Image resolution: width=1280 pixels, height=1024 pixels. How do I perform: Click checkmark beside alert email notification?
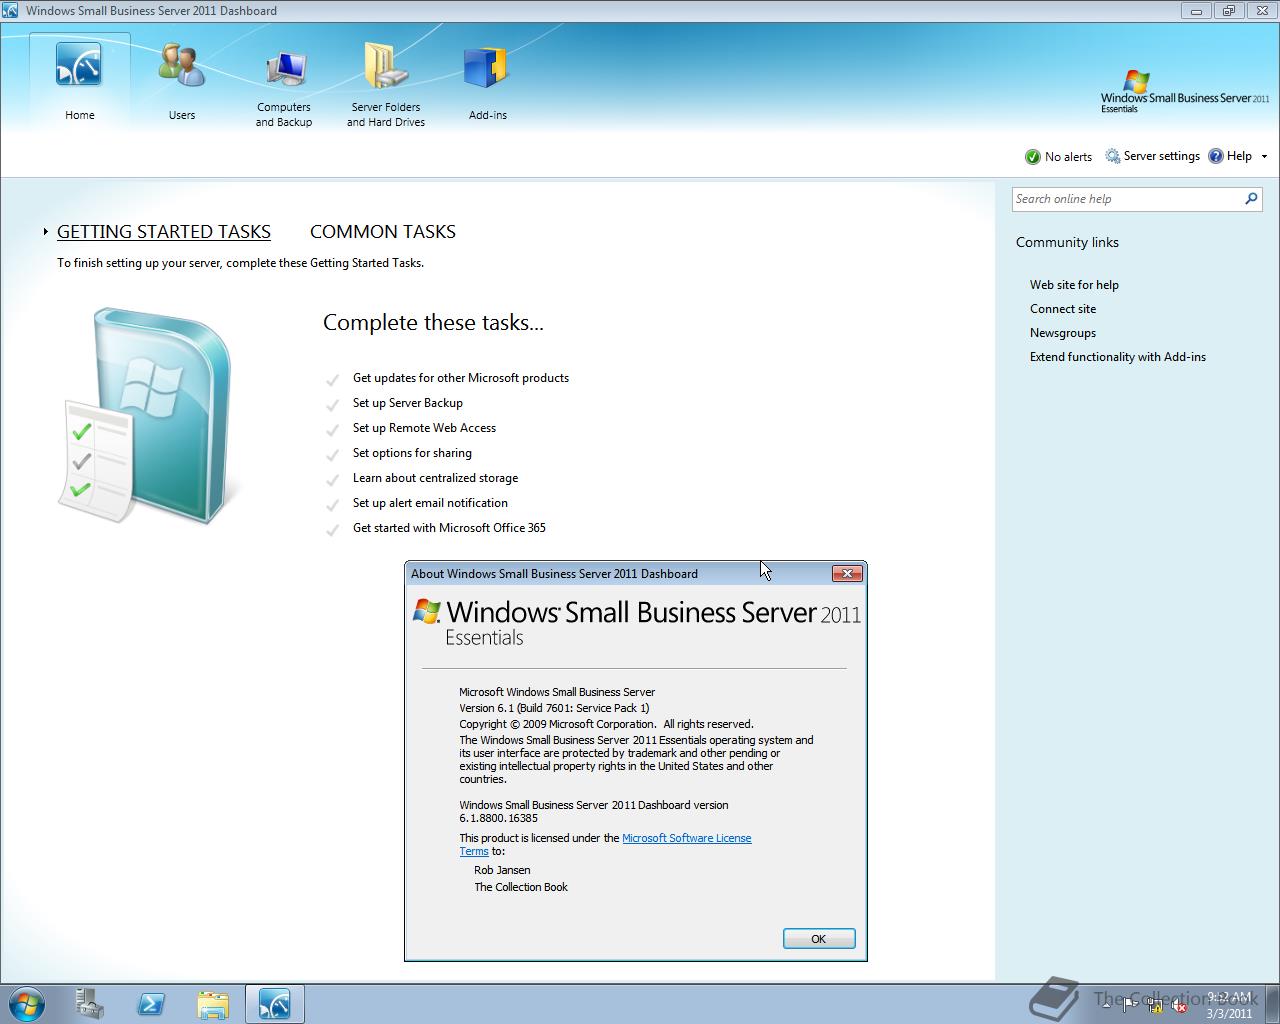332,505
